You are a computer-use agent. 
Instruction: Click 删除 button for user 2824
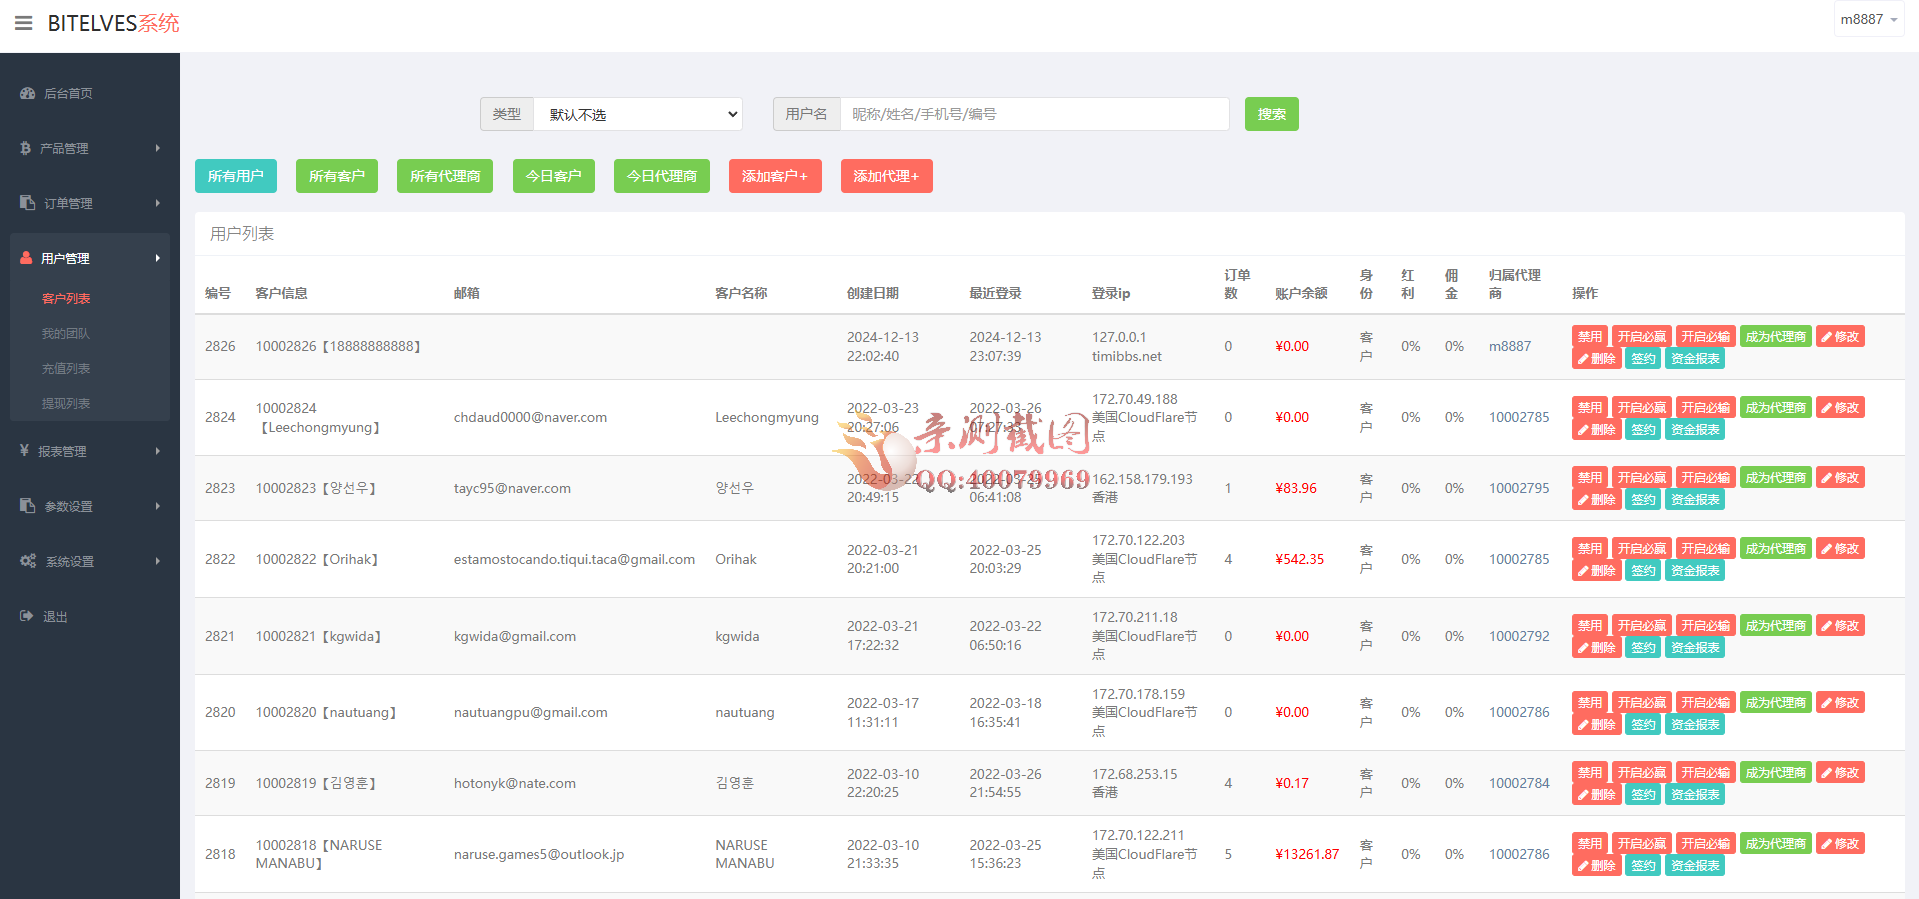pos(1597,430)
